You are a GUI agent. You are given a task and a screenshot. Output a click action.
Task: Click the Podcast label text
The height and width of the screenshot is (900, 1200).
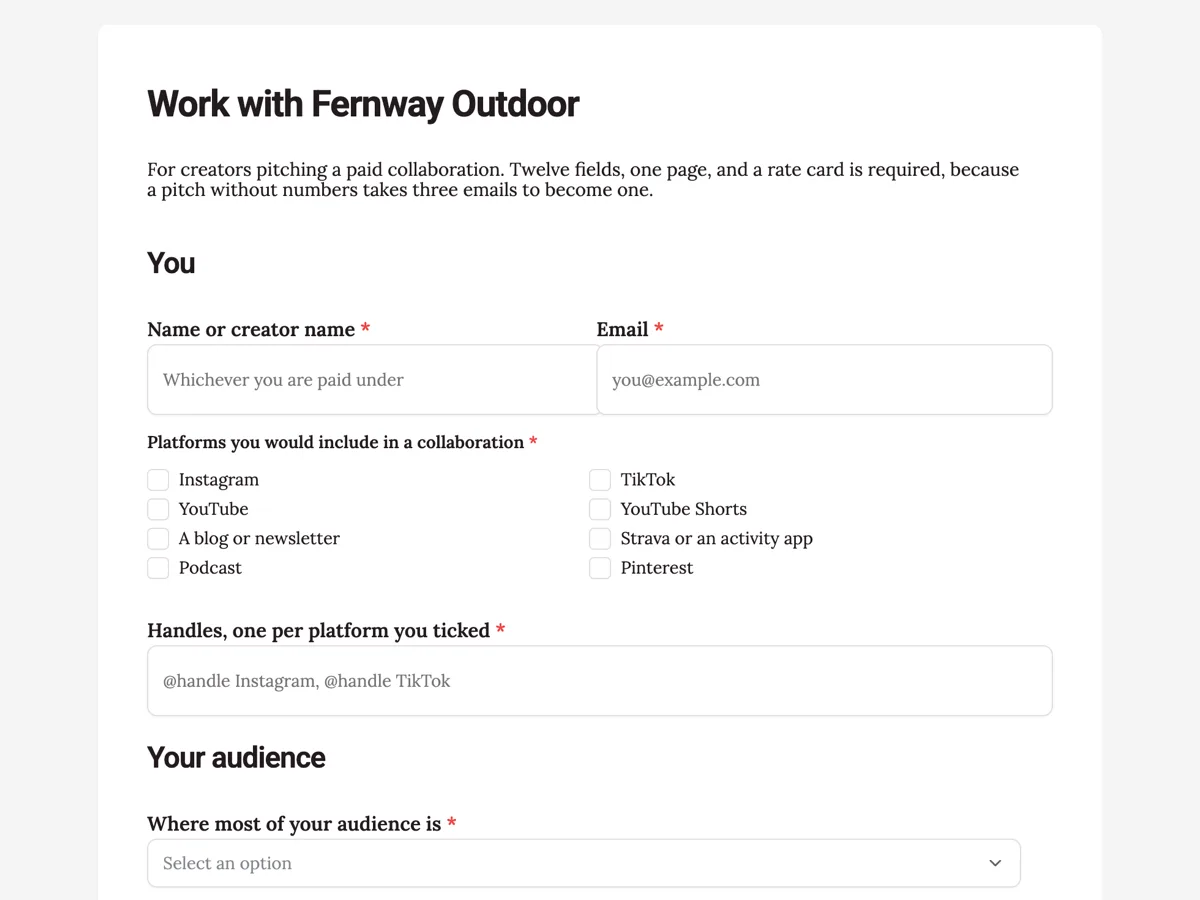tap(210, 568)
